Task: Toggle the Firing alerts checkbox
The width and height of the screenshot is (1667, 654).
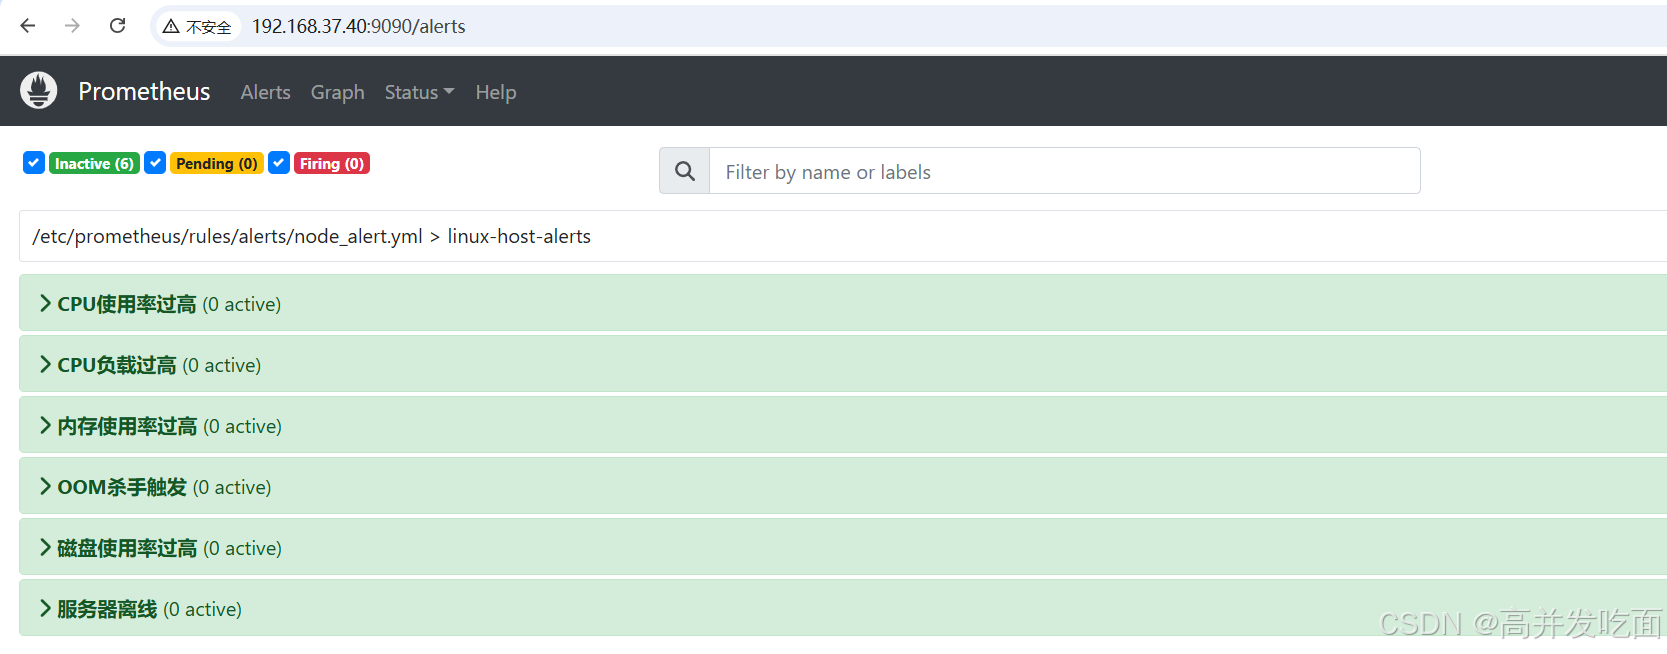Action: click(x=279, y=163)
